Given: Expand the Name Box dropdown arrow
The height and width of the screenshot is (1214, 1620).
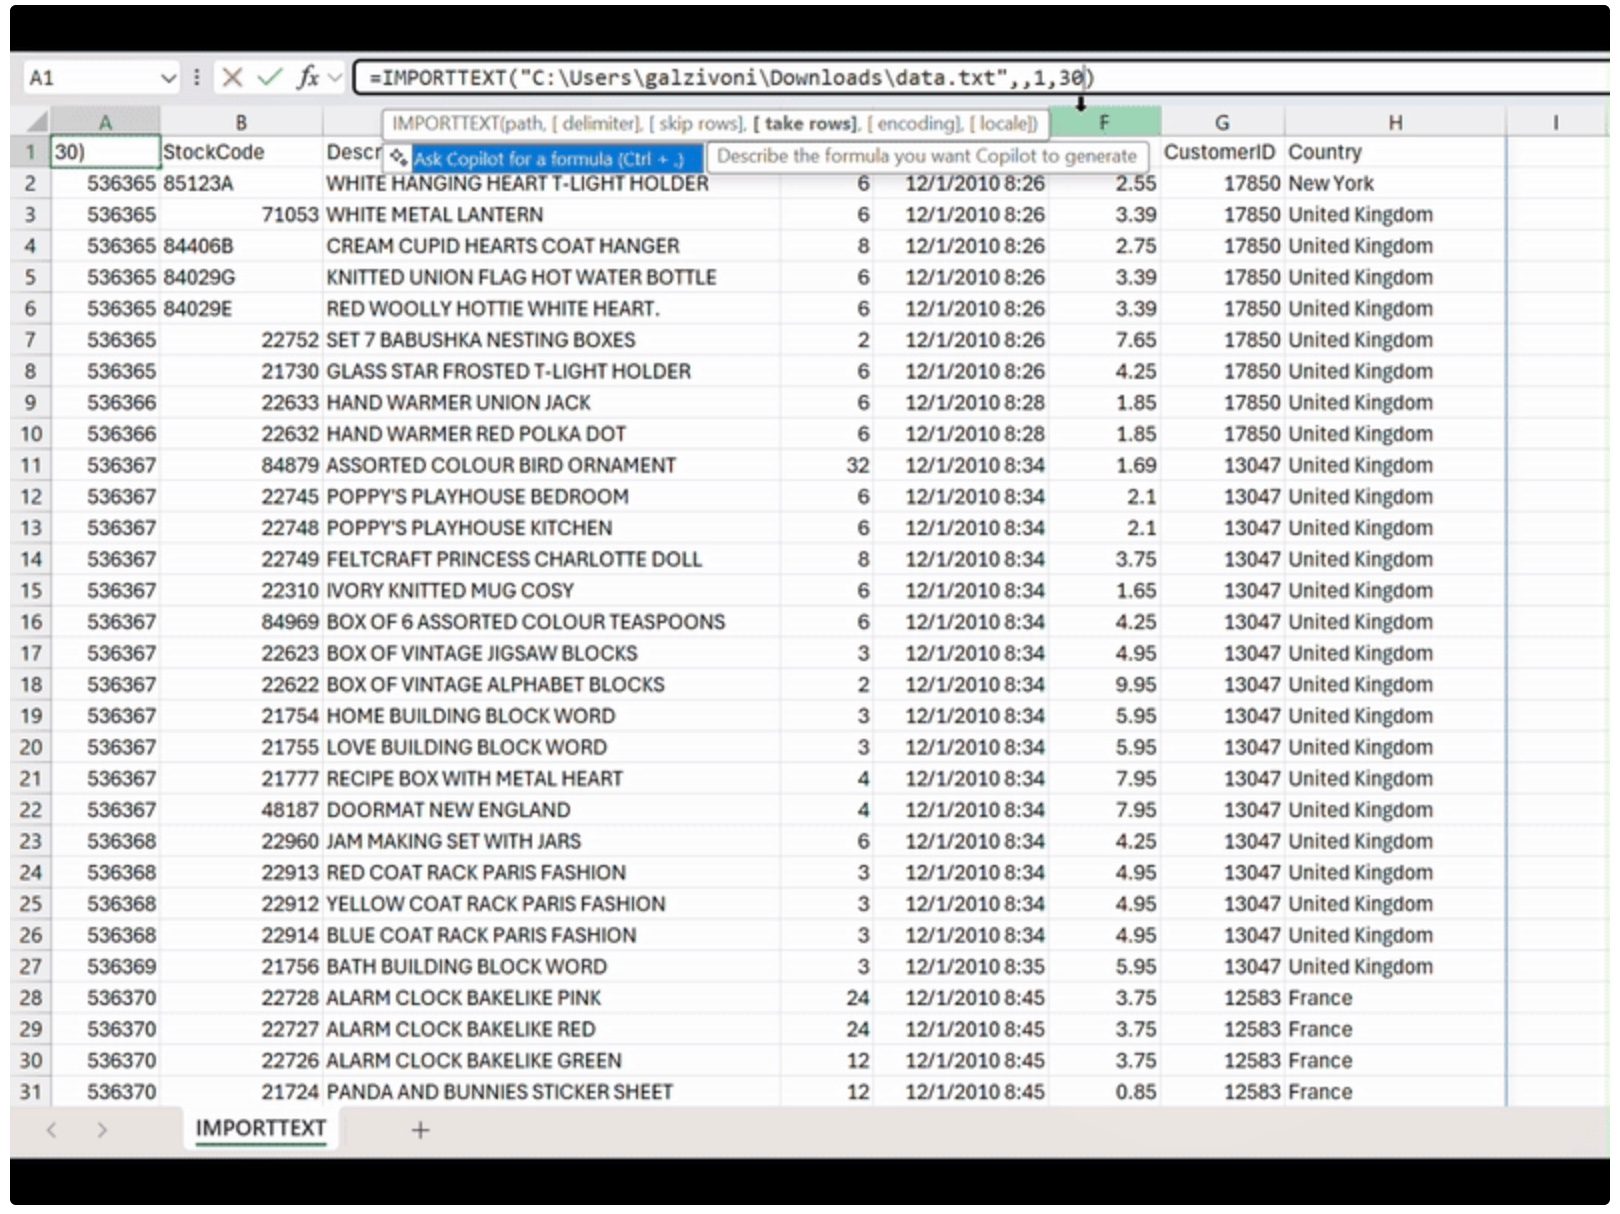Looking at the screenshot, I should coord(168,77).
